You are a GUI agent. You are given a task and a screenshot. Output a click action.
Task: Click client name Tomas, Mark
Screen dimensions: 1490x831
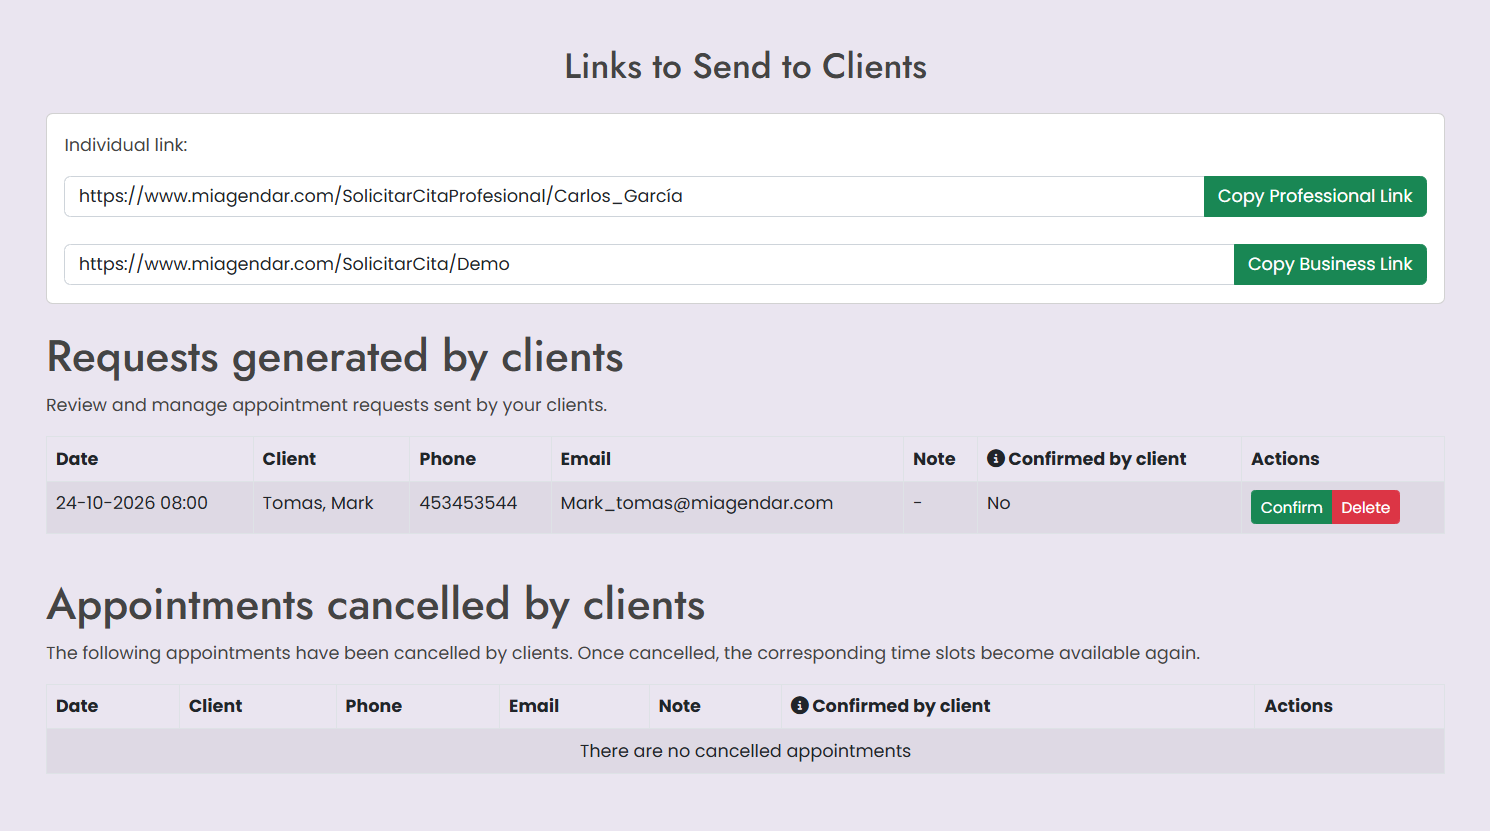tap(318, 503)
